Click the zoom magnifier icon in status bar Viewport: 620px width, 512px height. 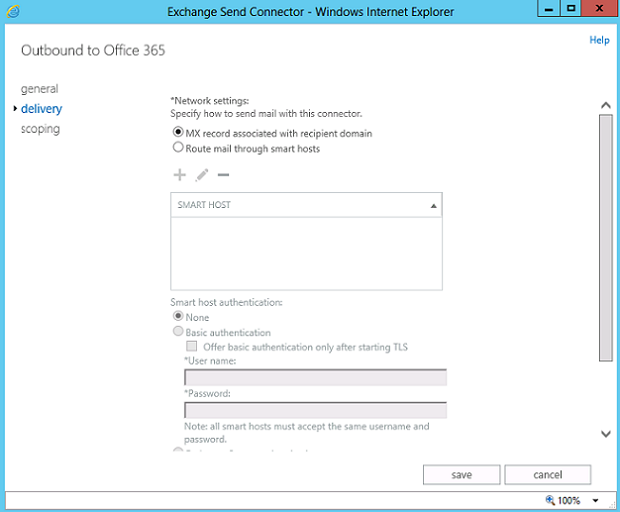click(550, 500)
